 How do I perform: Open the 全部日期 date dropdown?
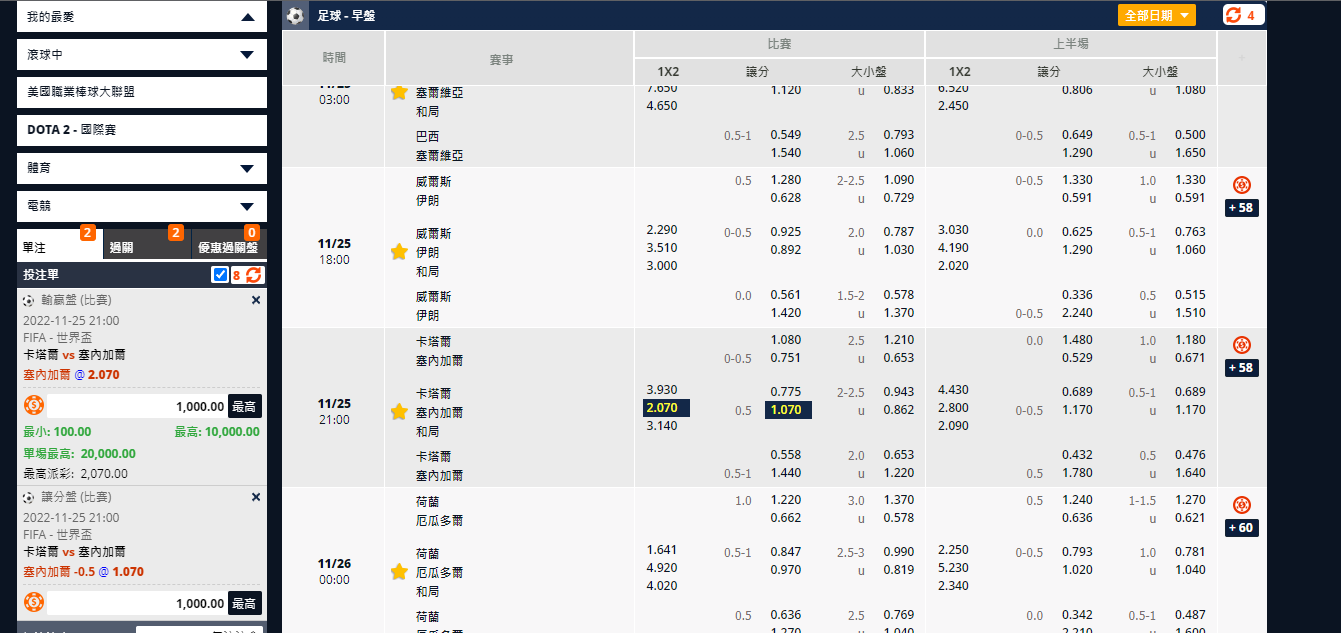click(x=1156, y=15)
